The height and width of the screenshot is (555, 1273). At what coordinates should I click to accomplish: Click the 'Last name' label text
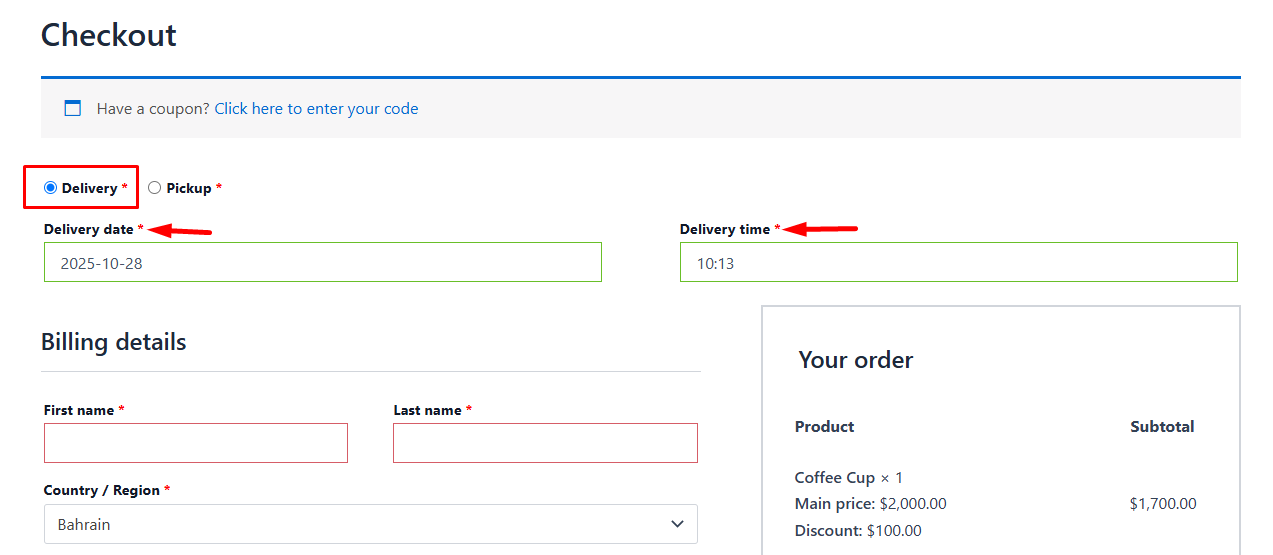tap(427, 410)
